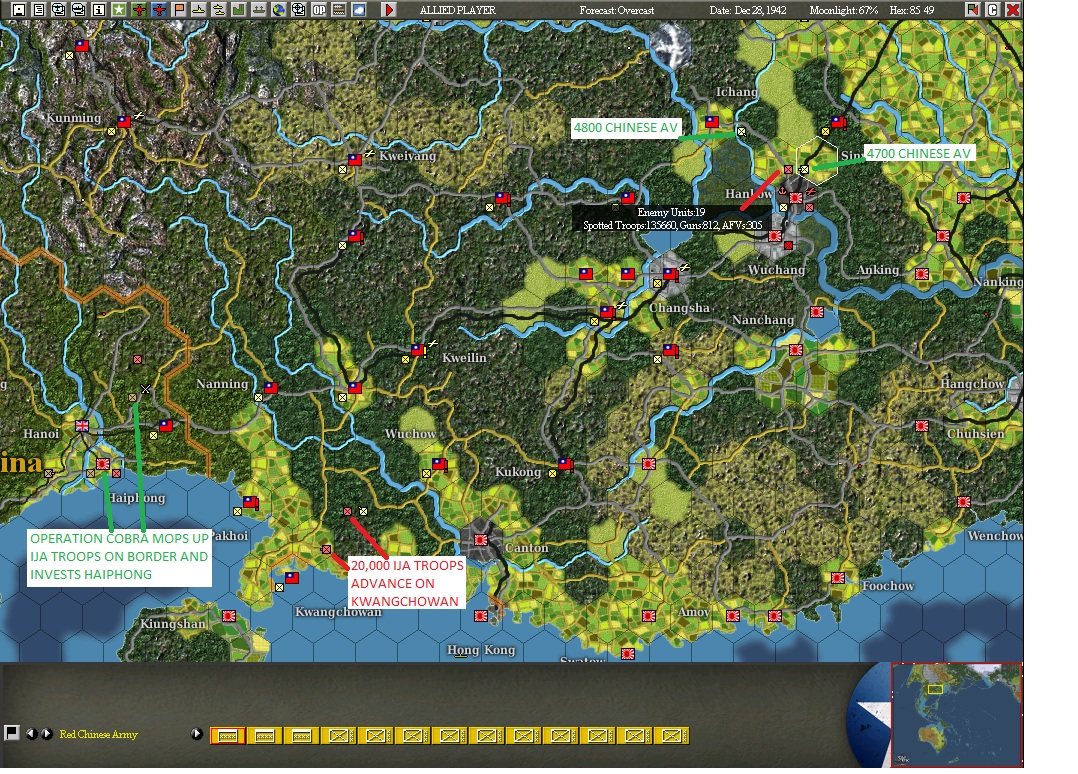1078x774 pixels.
Task: Click the grey ship-on-green toolbar icon
Action: [x=258, y=10]
